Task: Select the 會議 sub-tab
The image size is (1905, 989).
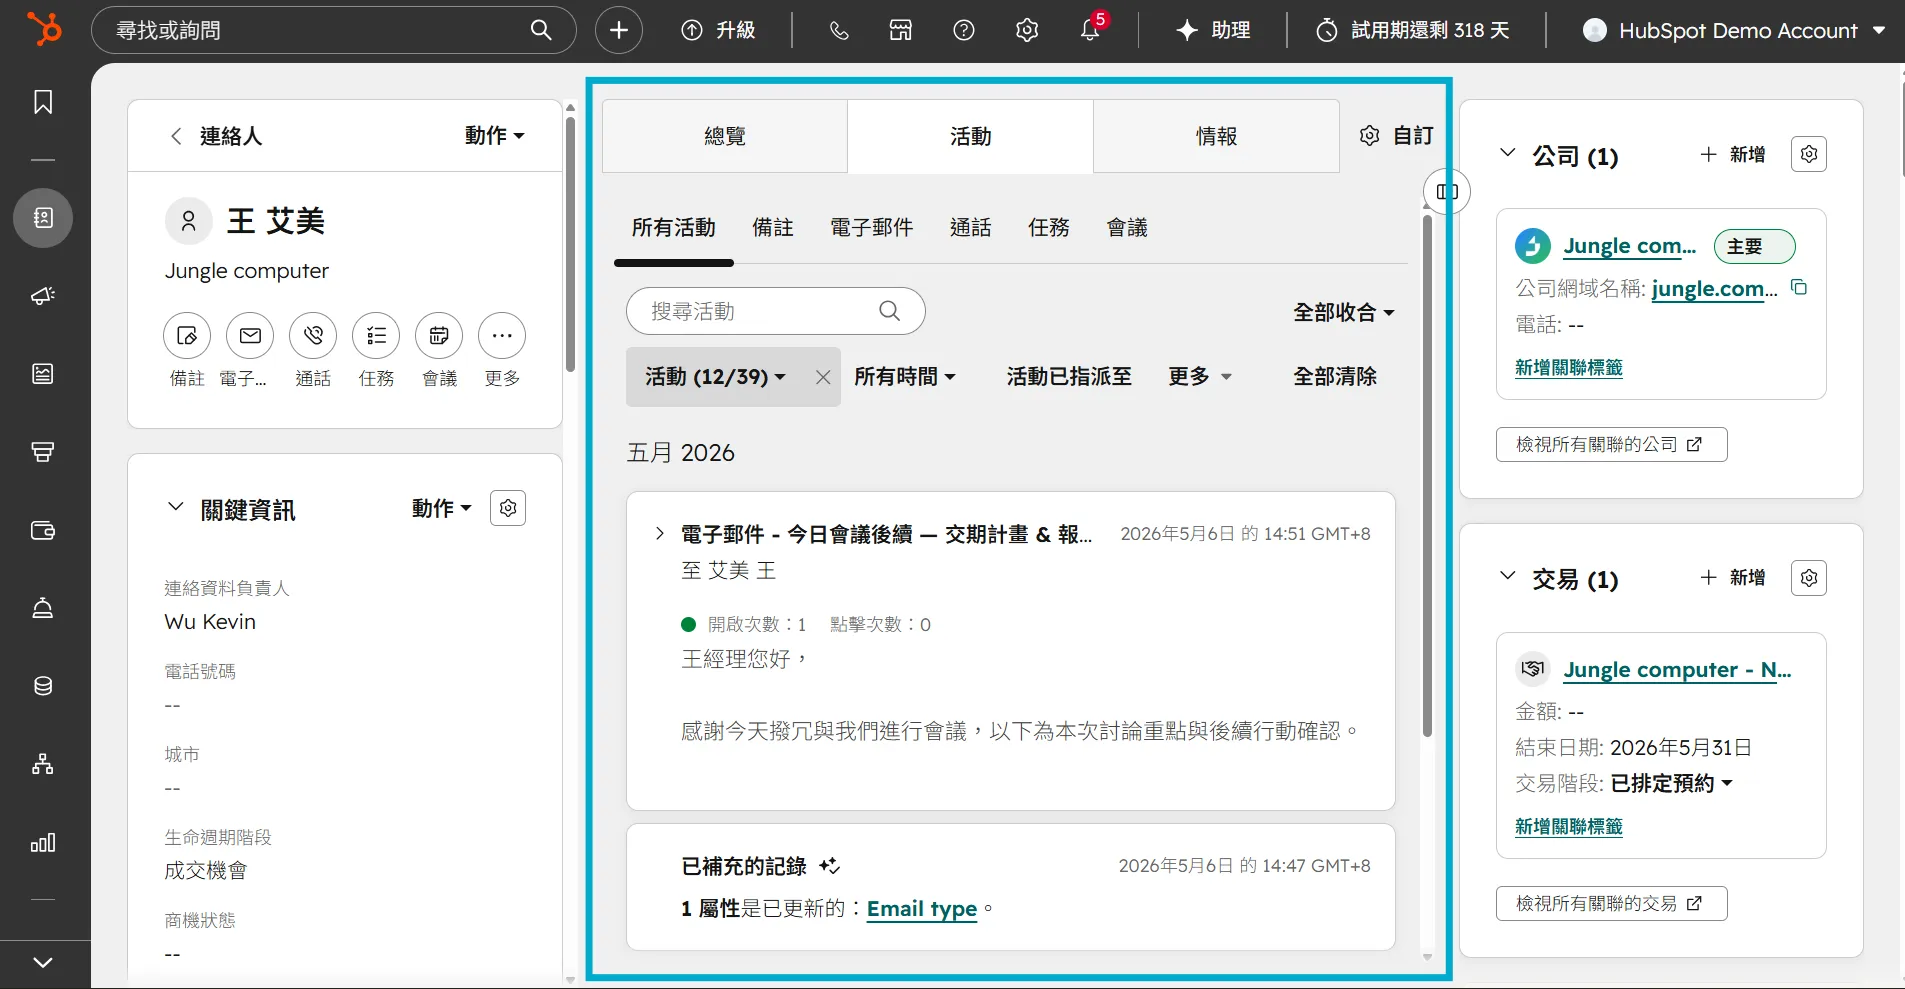Action: [x=1127, y=228]
